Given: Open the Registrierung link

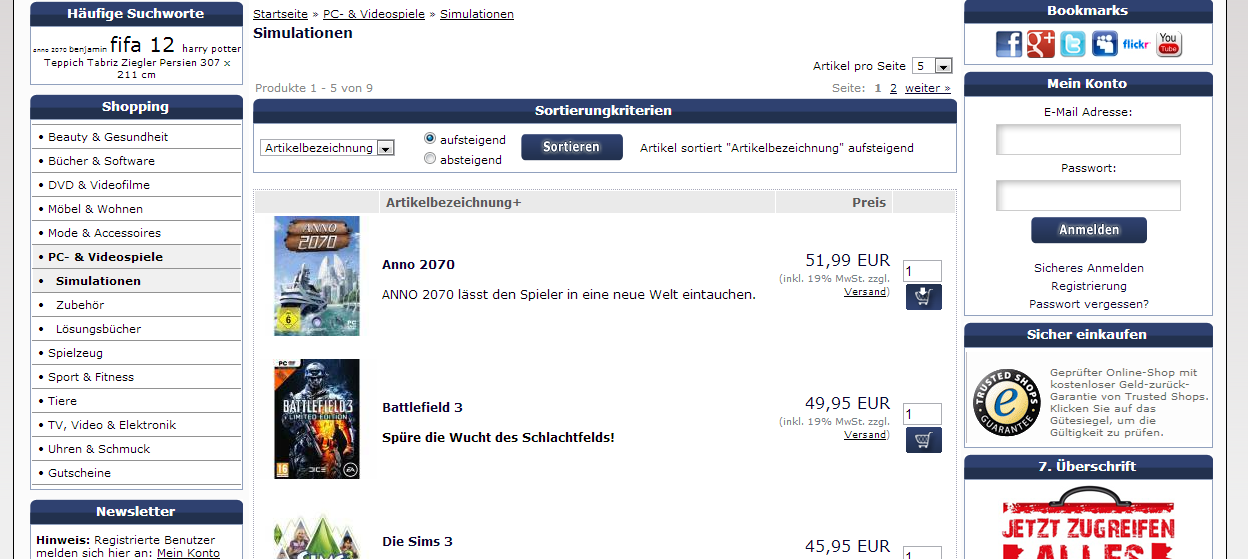Looking at the screenshot, I should pyautogui.click(x=1089, y=286).
